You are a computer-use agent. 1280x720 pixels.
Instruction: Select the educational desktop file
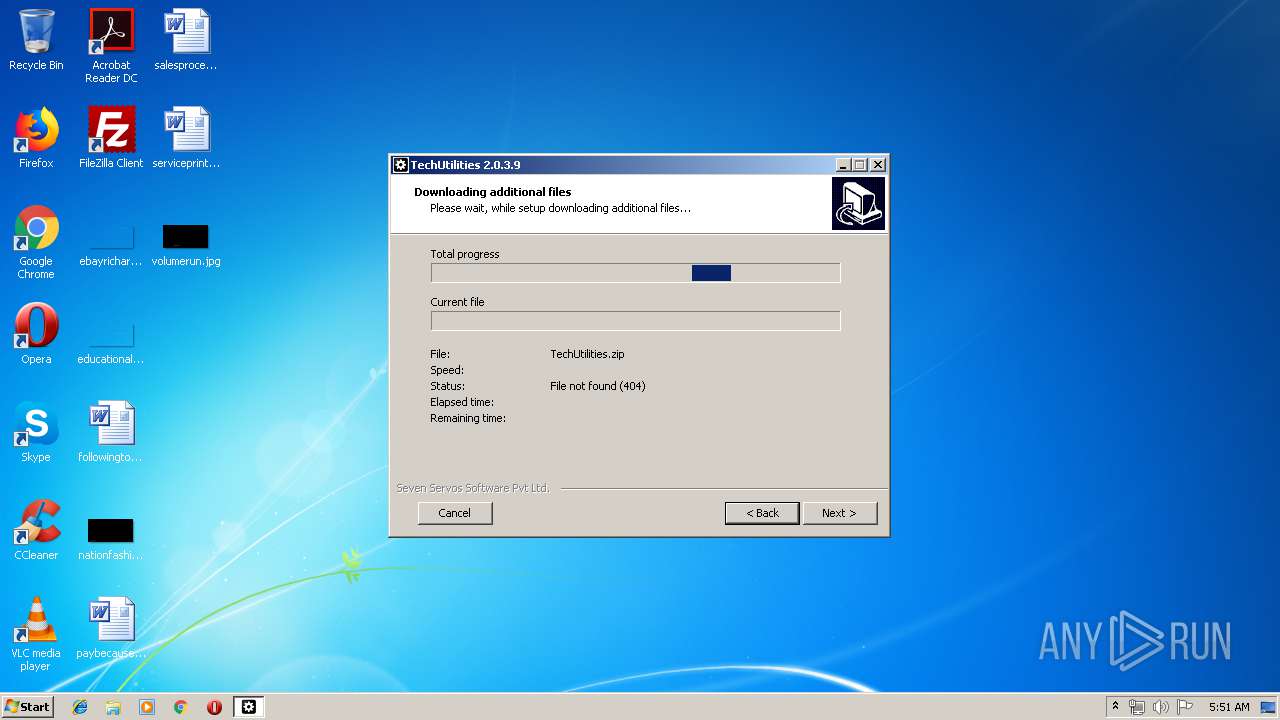[111, 340]
